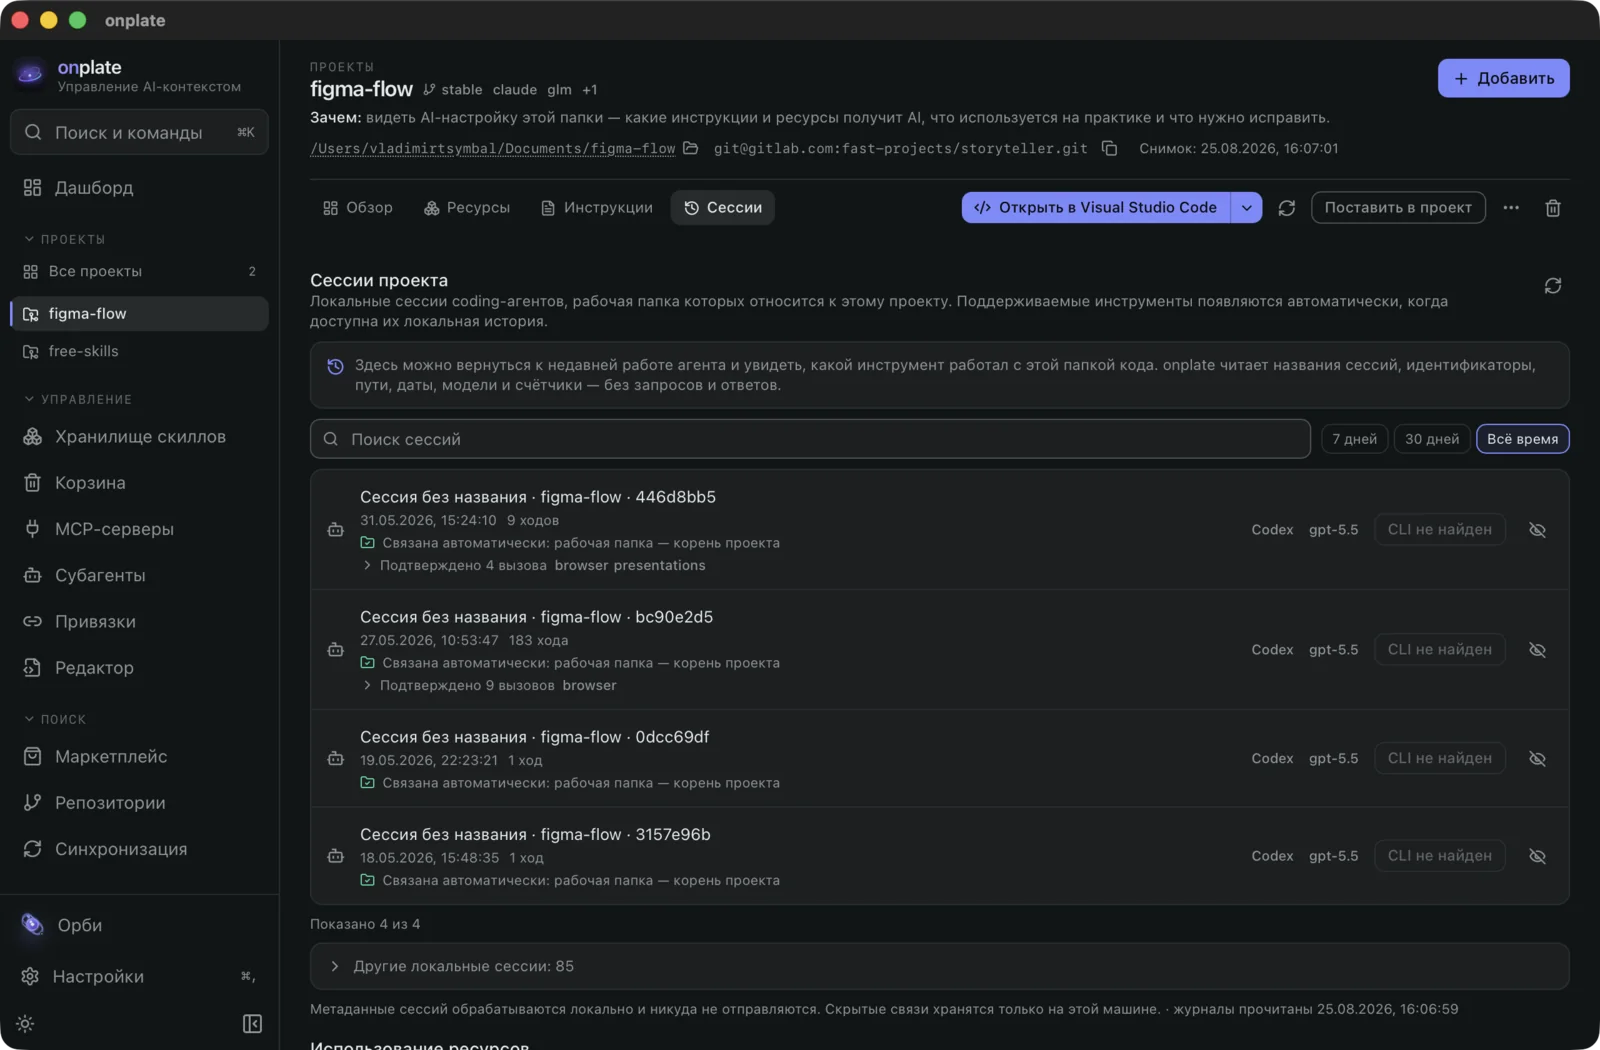This screenshot has height=1050, width=1600.
Task: Select the free-skills project
Action: [x=139, y=352]
